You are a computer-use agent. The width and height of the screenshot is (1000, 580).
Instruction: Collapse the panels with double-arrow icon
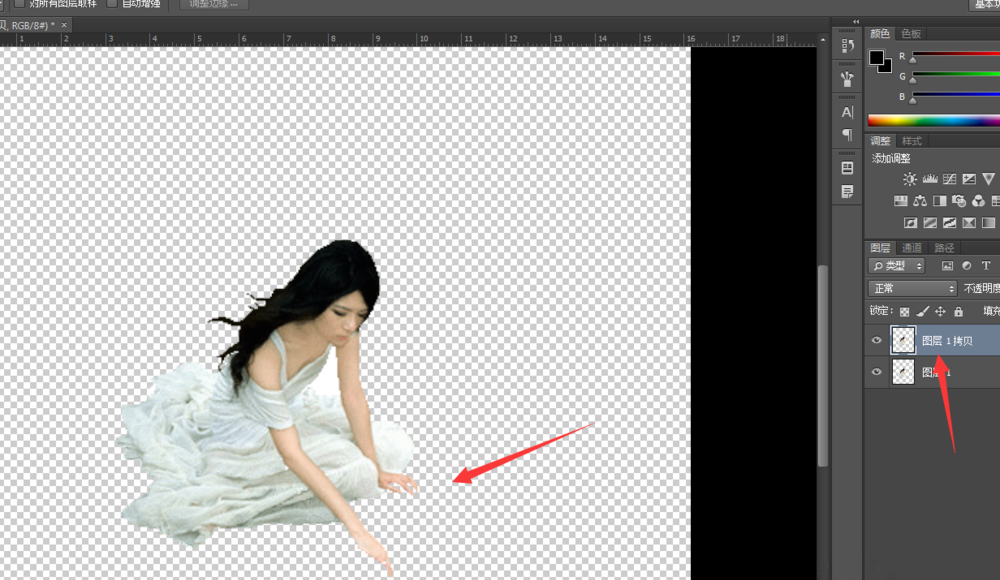tap(856, 21)
